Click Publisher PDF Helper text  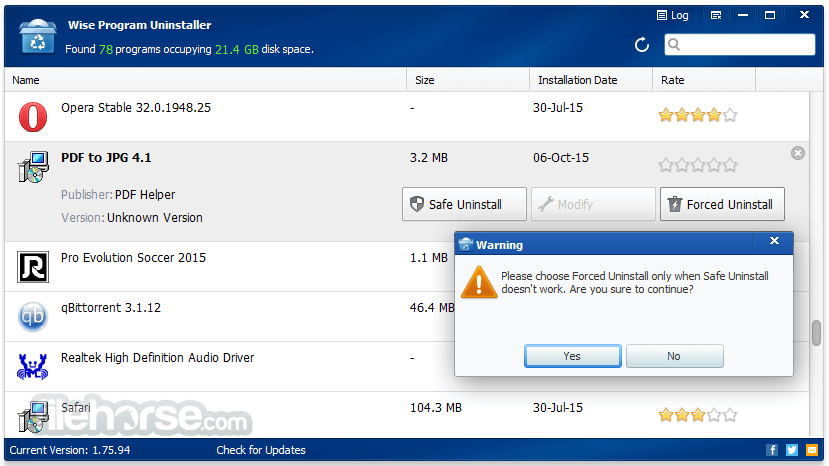click(x=118, y=195)
